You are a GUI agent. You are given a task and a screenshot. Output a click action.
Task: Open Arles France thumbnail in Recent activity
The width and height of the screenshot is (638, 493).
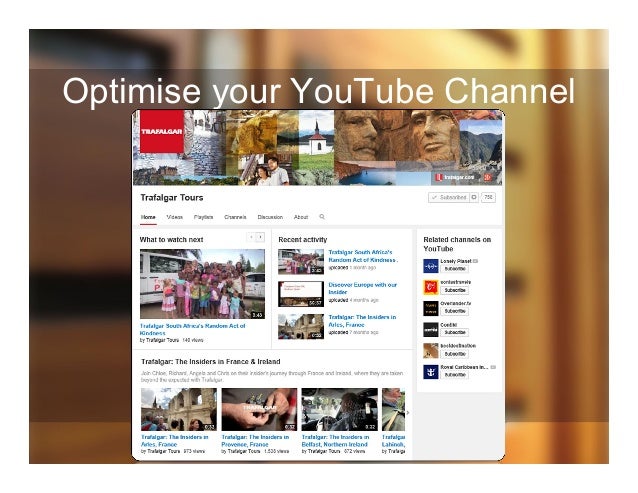pyautogui.click(x=301, y=326)
